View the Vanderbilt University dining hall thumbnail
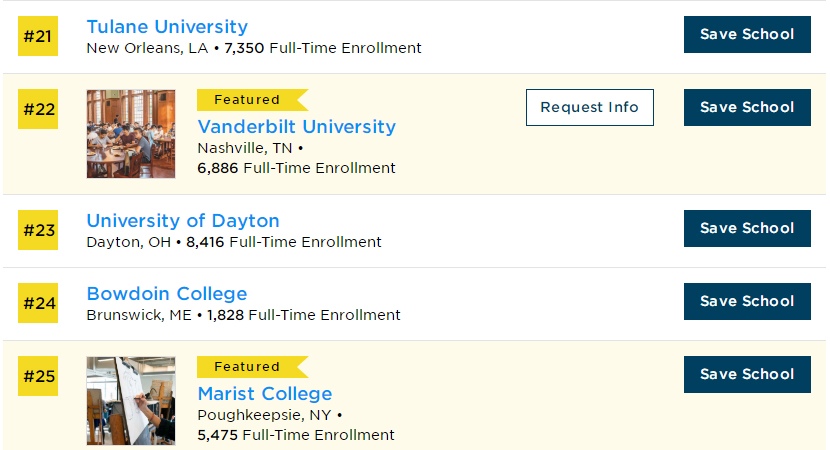Image resolution: width=830 pixels, height=450 pixels. (131, 134)
